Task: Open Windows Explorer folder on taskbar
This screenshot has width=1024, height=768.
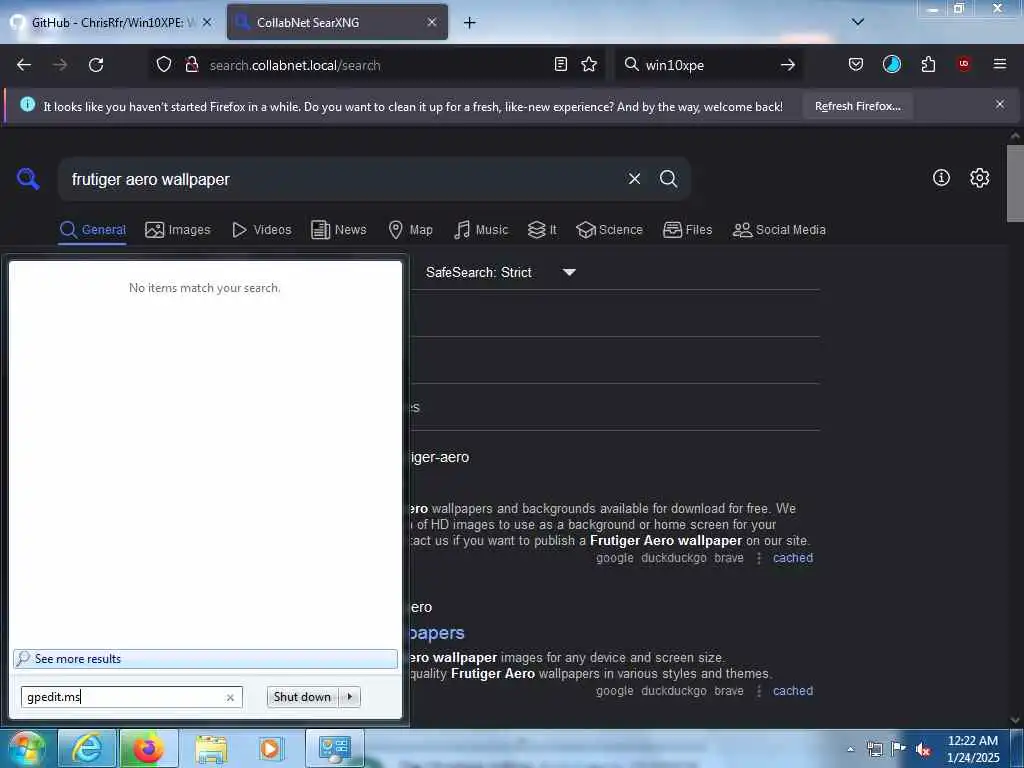Action: pos(211,748)
